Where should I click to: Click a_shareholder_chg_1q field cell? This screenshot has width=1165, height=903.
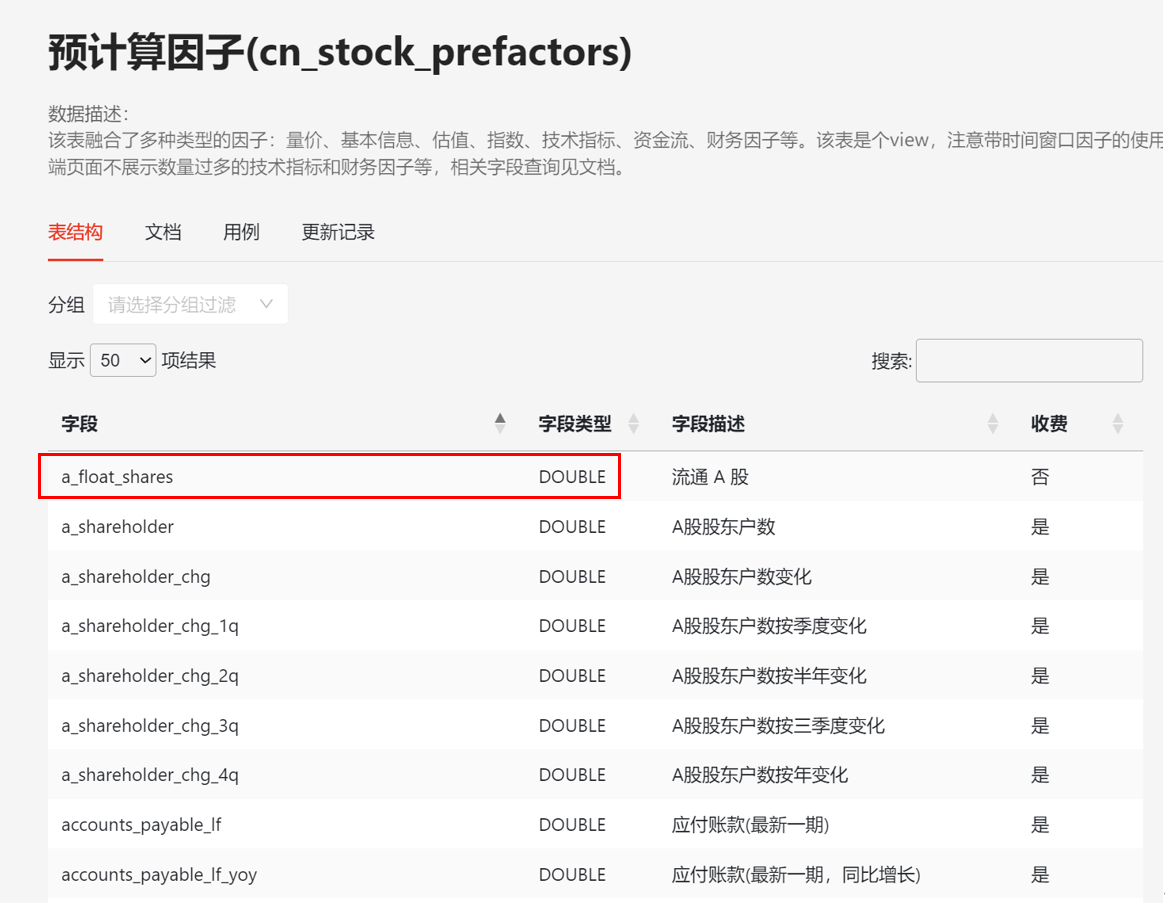click(x=150, y=626)
